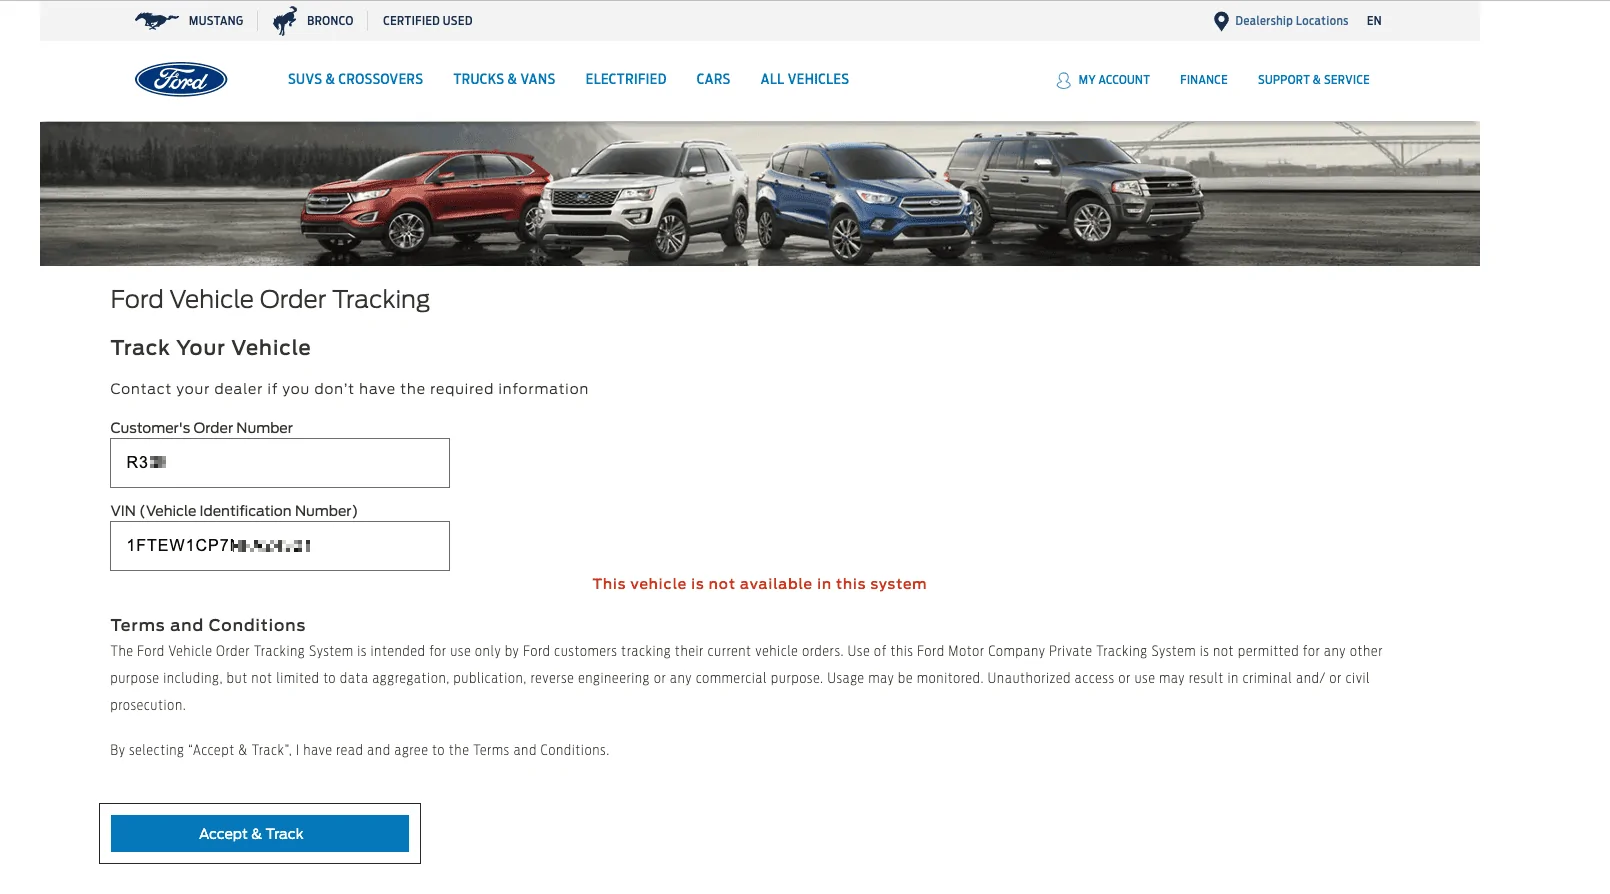This screenshot has height=894, width=1610.
Task: Click the dealership location pin icon
Action: pos(1221,21)
